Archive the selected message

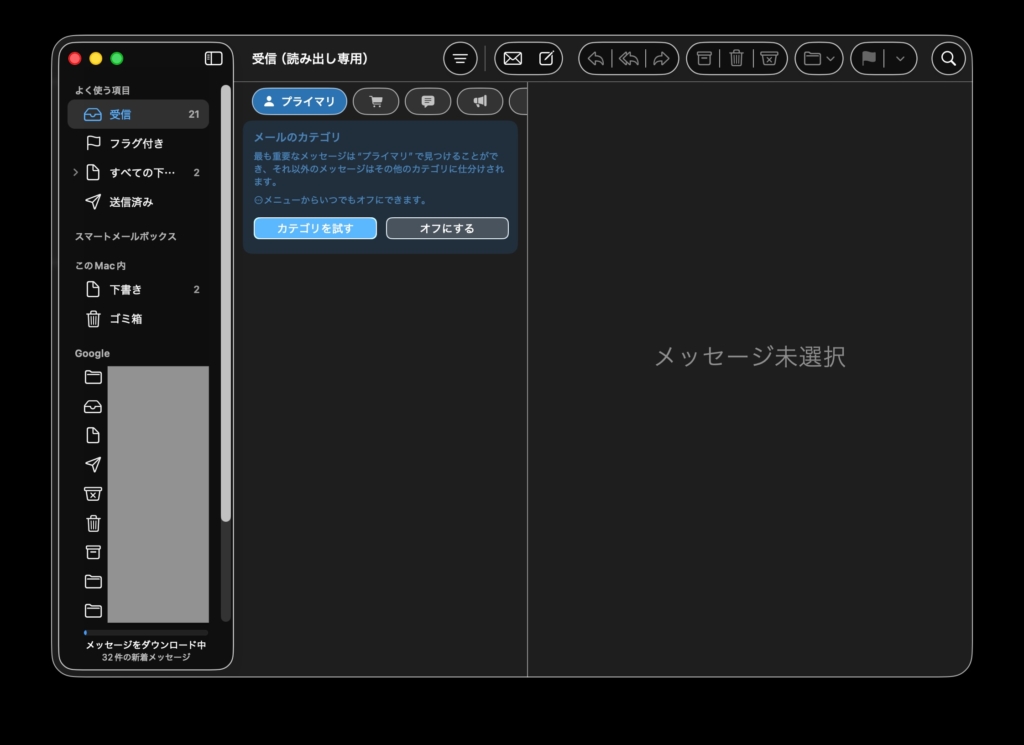pyautogui.click(x=704, y=58)
